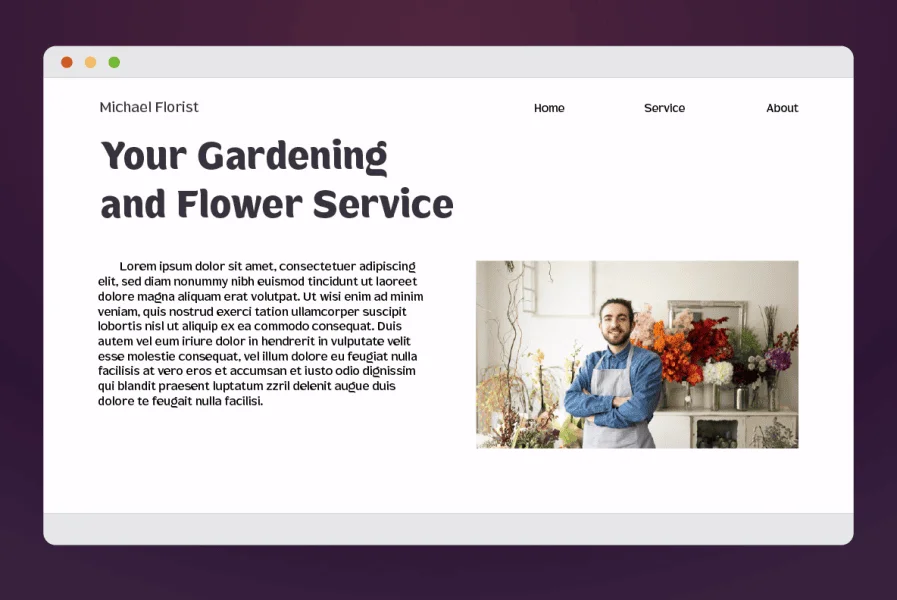The width and height of the screenshot is (897, 600).
Task: Open the Service nav item
Action: tap(664, 108)
